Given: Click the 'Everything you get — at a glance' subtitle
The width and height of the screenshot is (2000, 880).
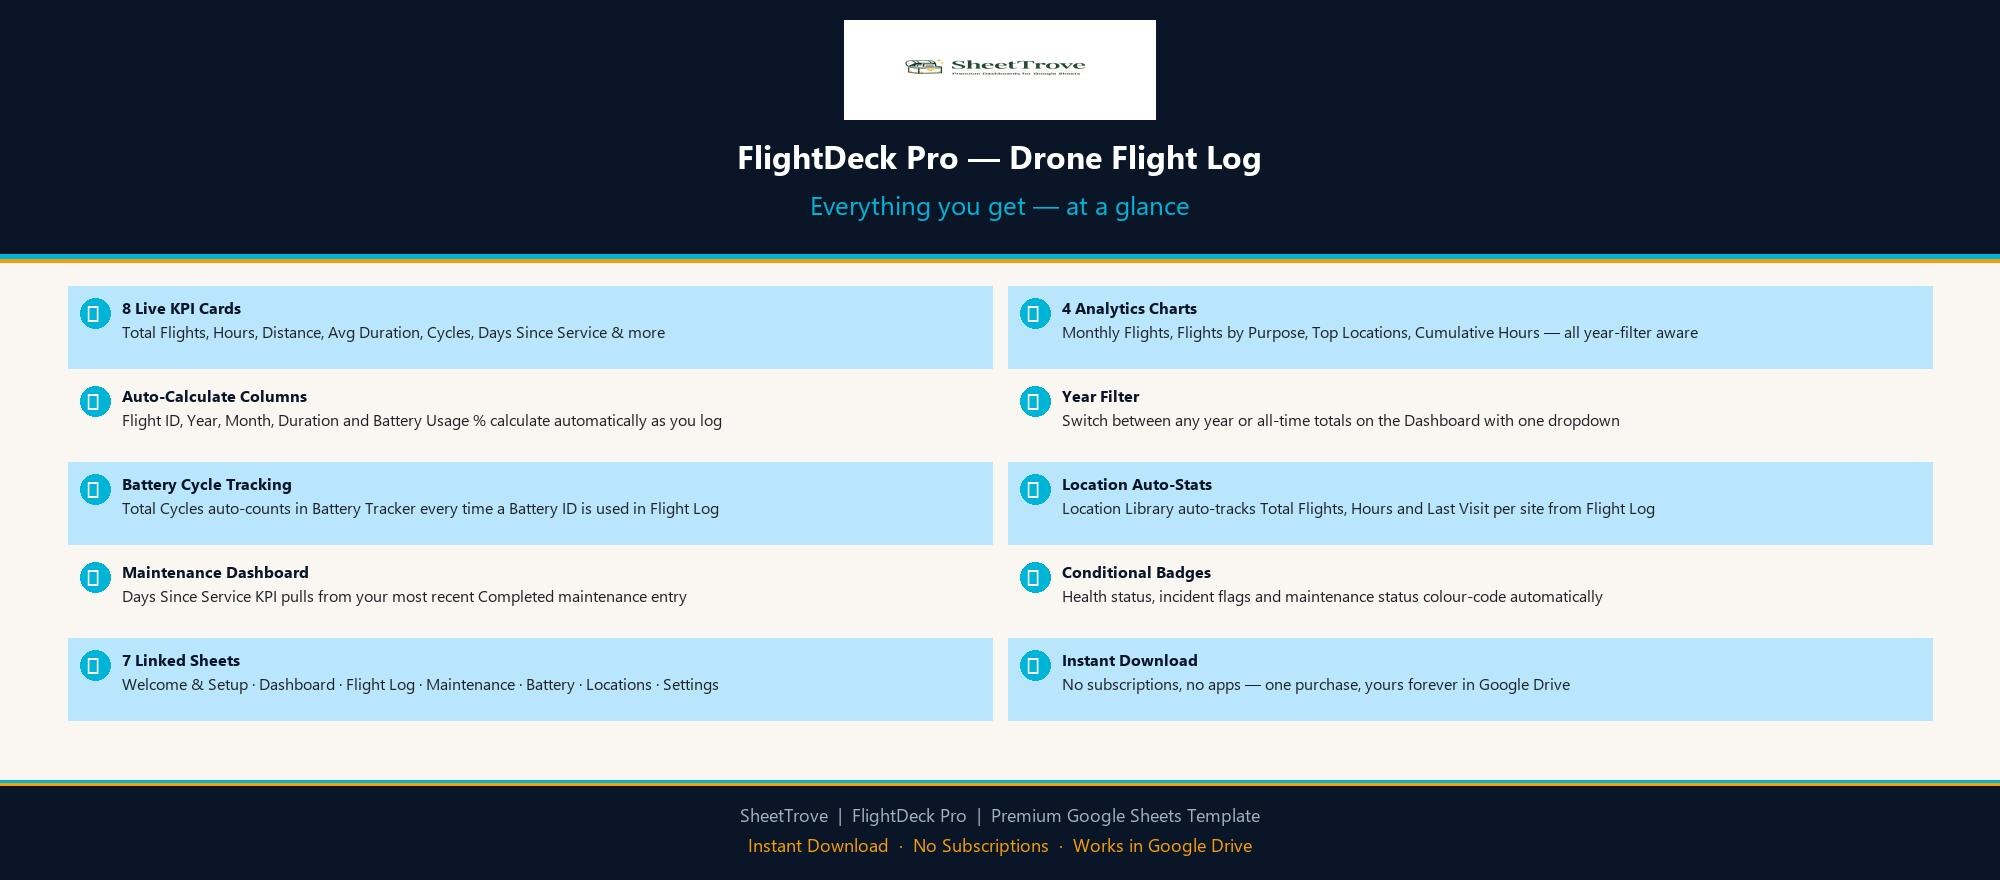Looking at the screenshot, I should tap(999, 206).
